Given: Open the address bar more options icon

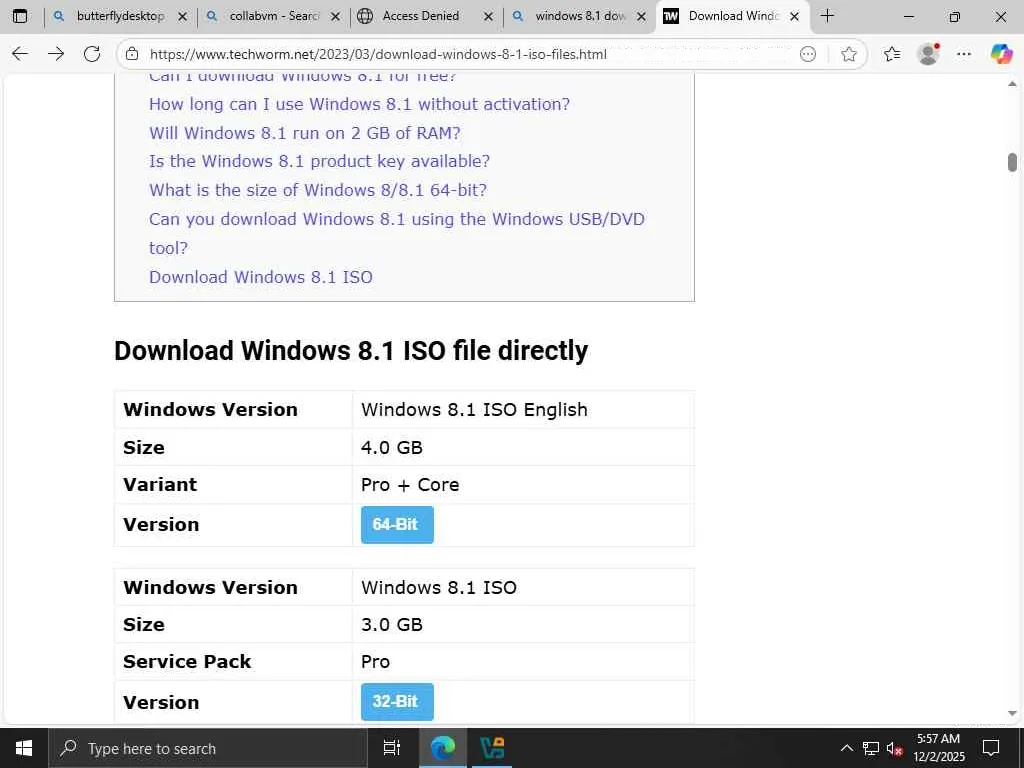Looking at the screenshot, I should pos(808,54).
